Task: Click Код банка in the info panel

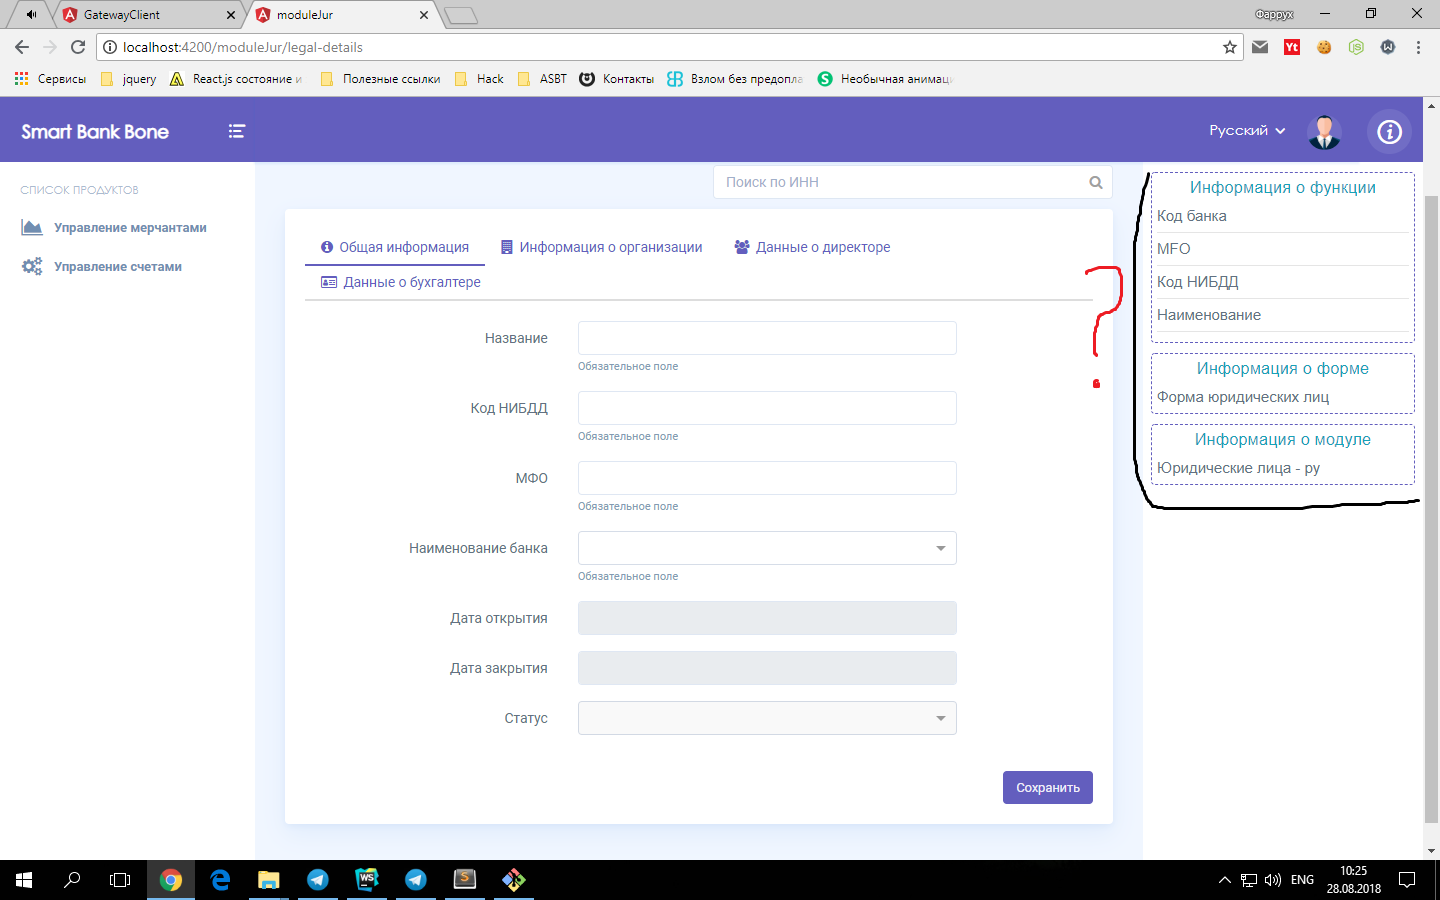Action: tap(1192, 216)
